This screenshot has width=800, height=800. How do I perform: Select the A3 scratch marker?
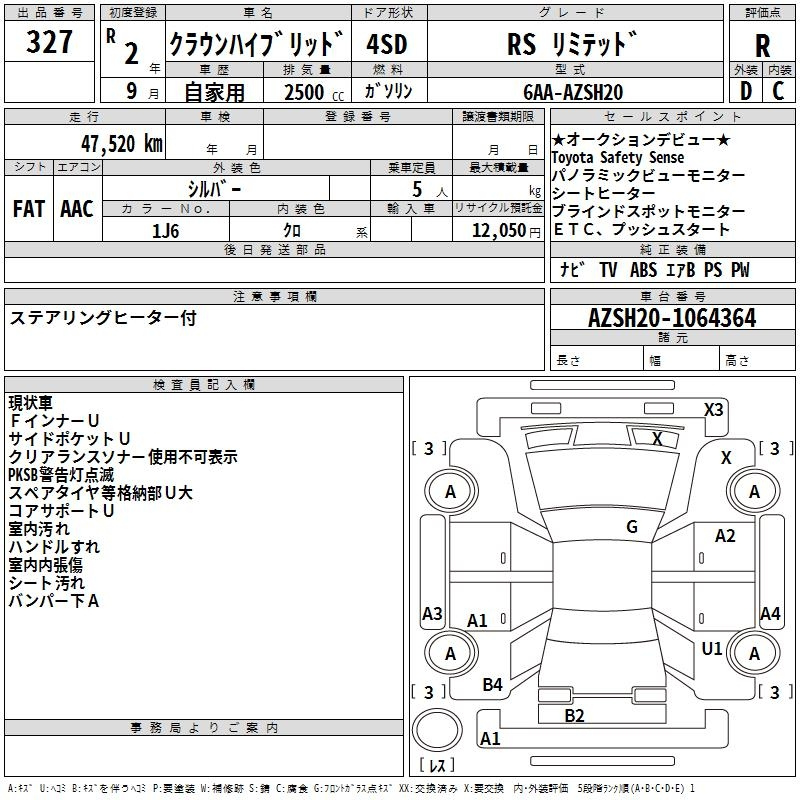tap(432, 614)
